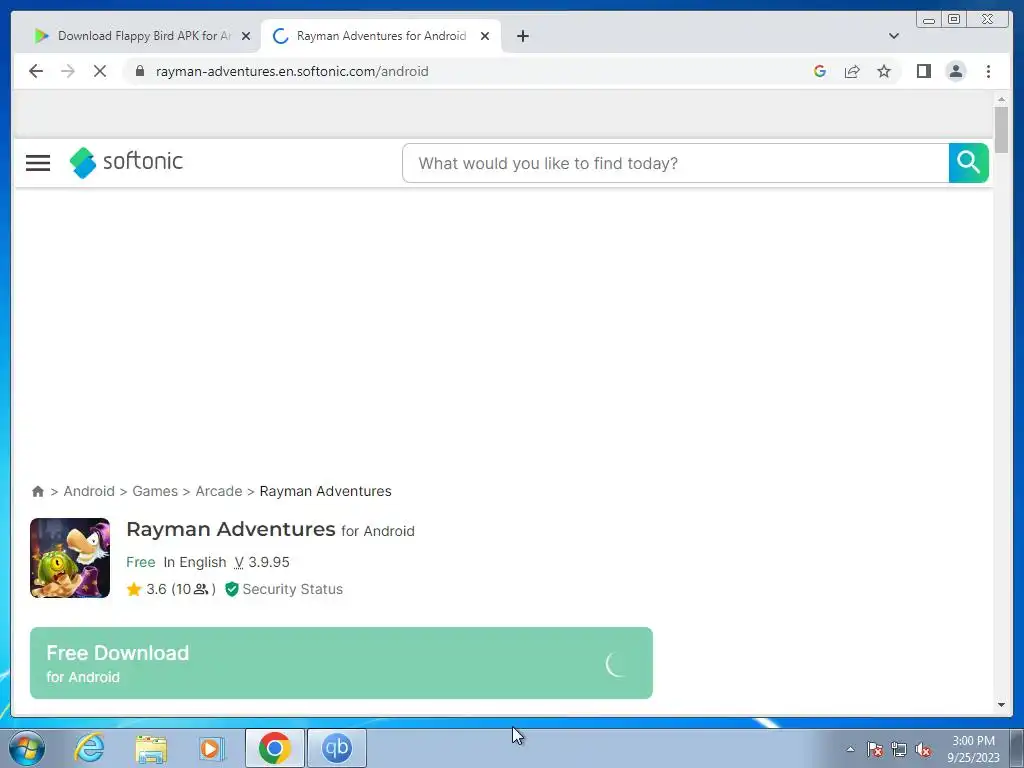Close the Flappy Bird APK tab

(246, 36)
